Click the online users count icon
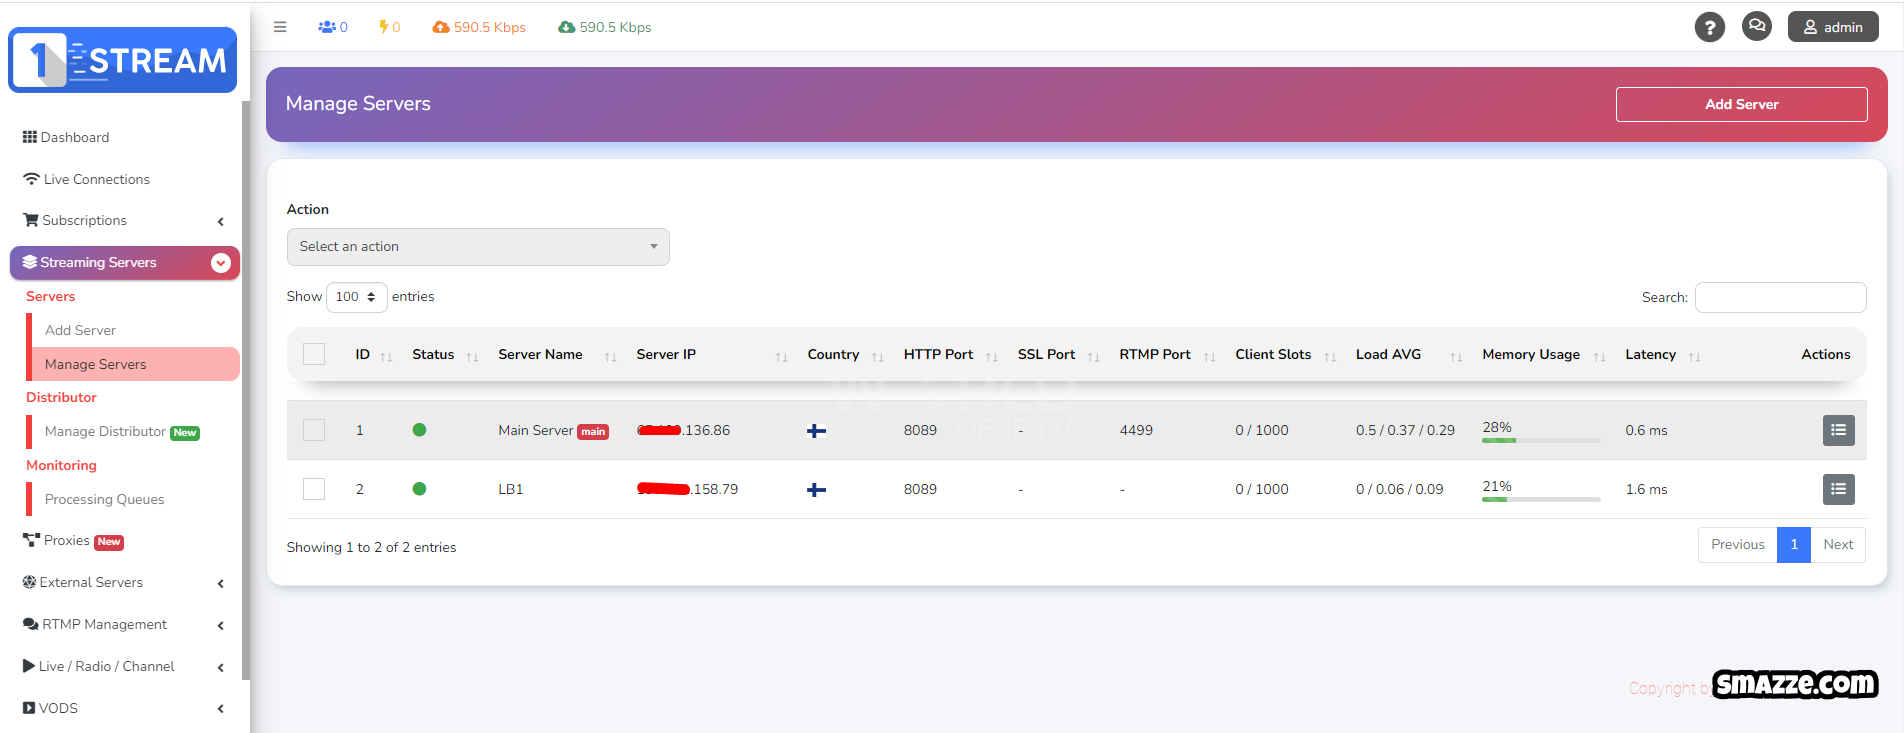 pyautogui.click(x=327, y=27)
